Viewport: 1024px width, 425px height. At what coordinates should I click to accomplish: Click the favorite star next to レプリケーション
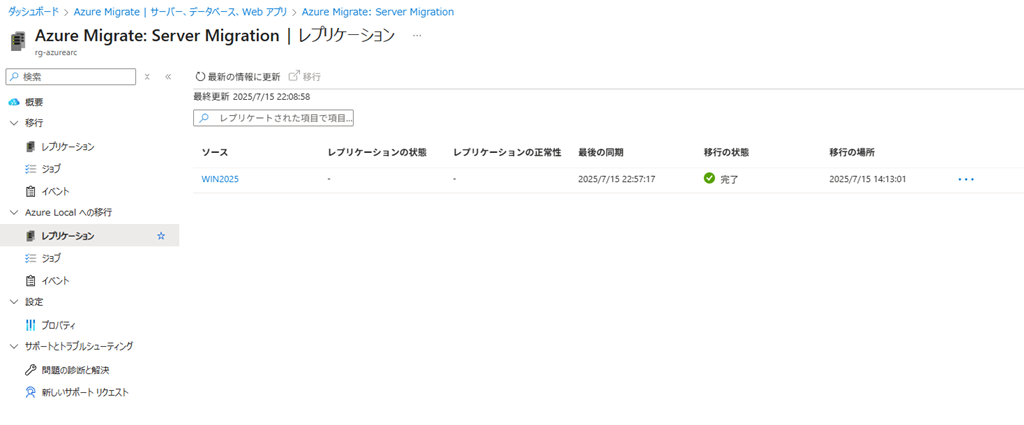point(161,236)
